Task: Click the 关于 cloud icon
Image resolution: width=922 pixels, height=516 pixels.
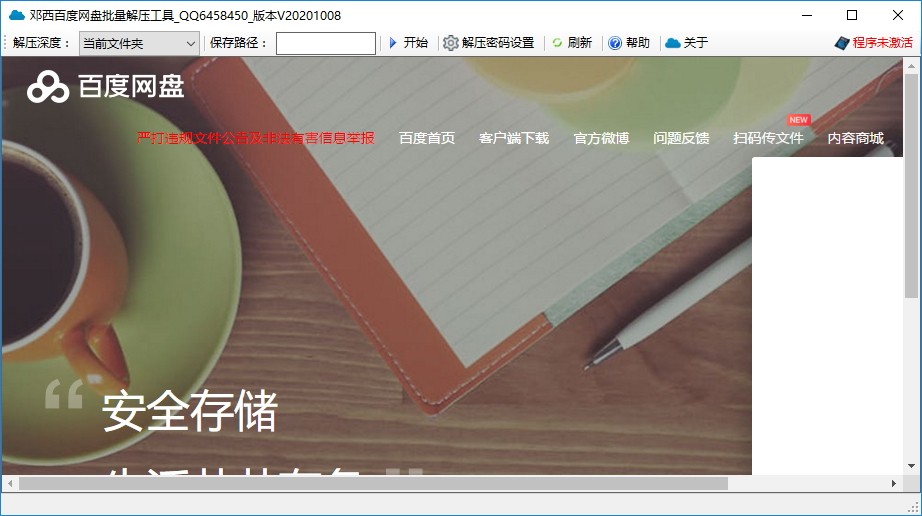Action: [673, 43]
